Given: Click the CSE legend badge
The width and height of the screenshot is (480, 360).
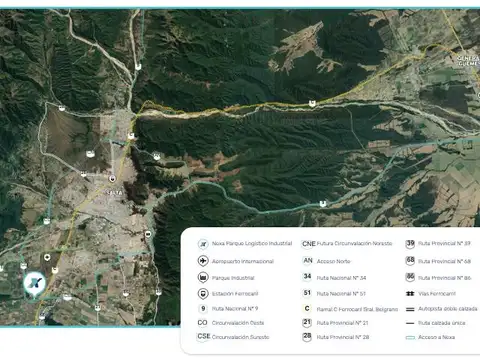Looking at the screenshot, I should click(204, 336).
